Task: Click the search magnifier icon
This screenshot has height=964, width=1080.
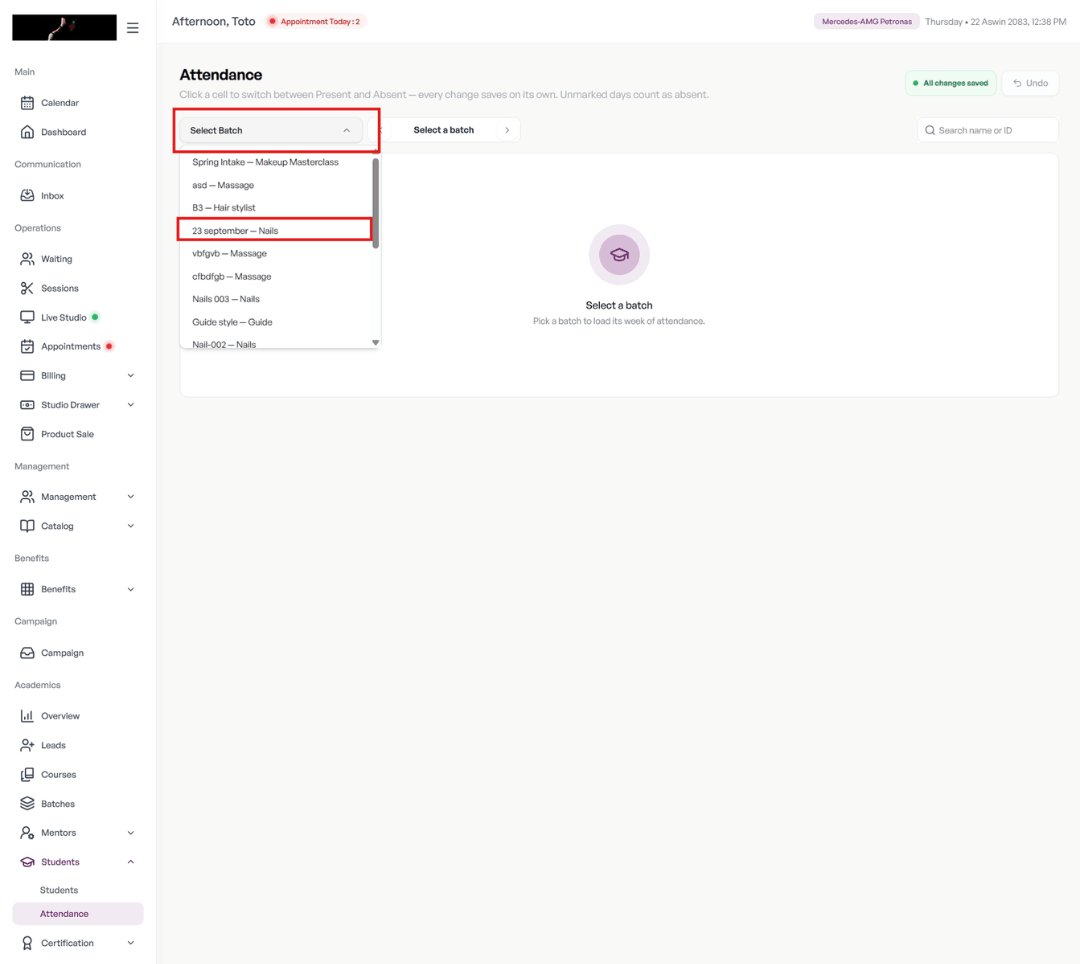Action: (x=930, y=130)
